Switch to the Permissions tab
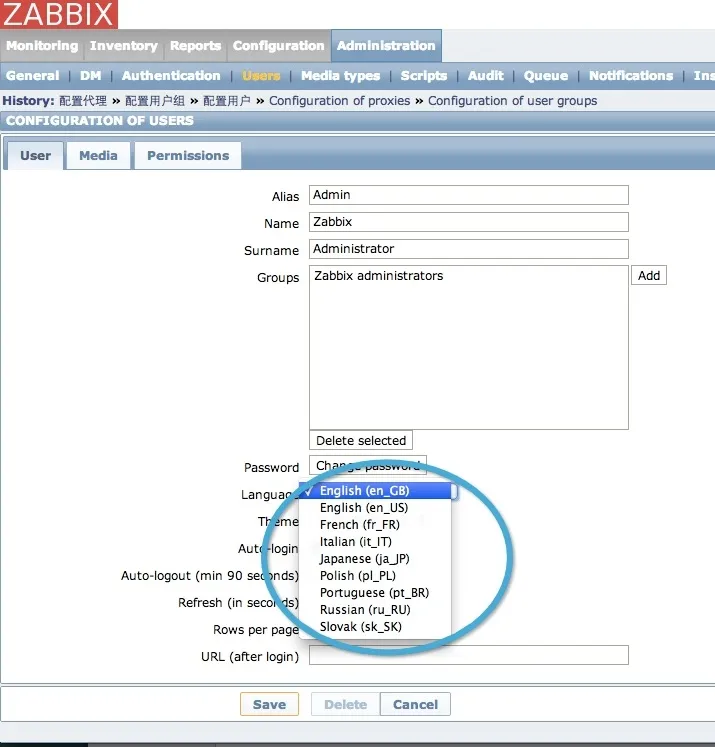This screenshot has width=715, height=747. click(188, 156)
